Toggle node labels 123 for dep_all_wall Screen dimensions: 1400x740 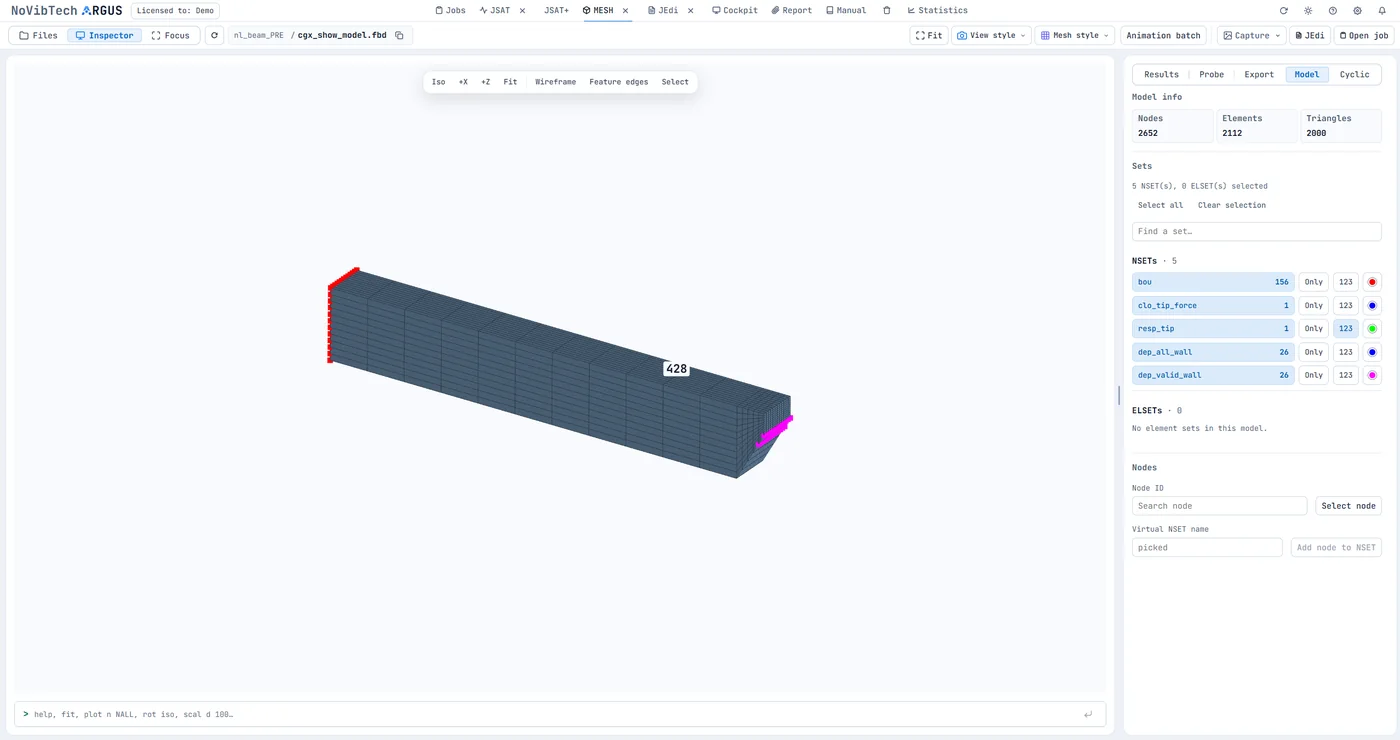tap(1346, 352)
